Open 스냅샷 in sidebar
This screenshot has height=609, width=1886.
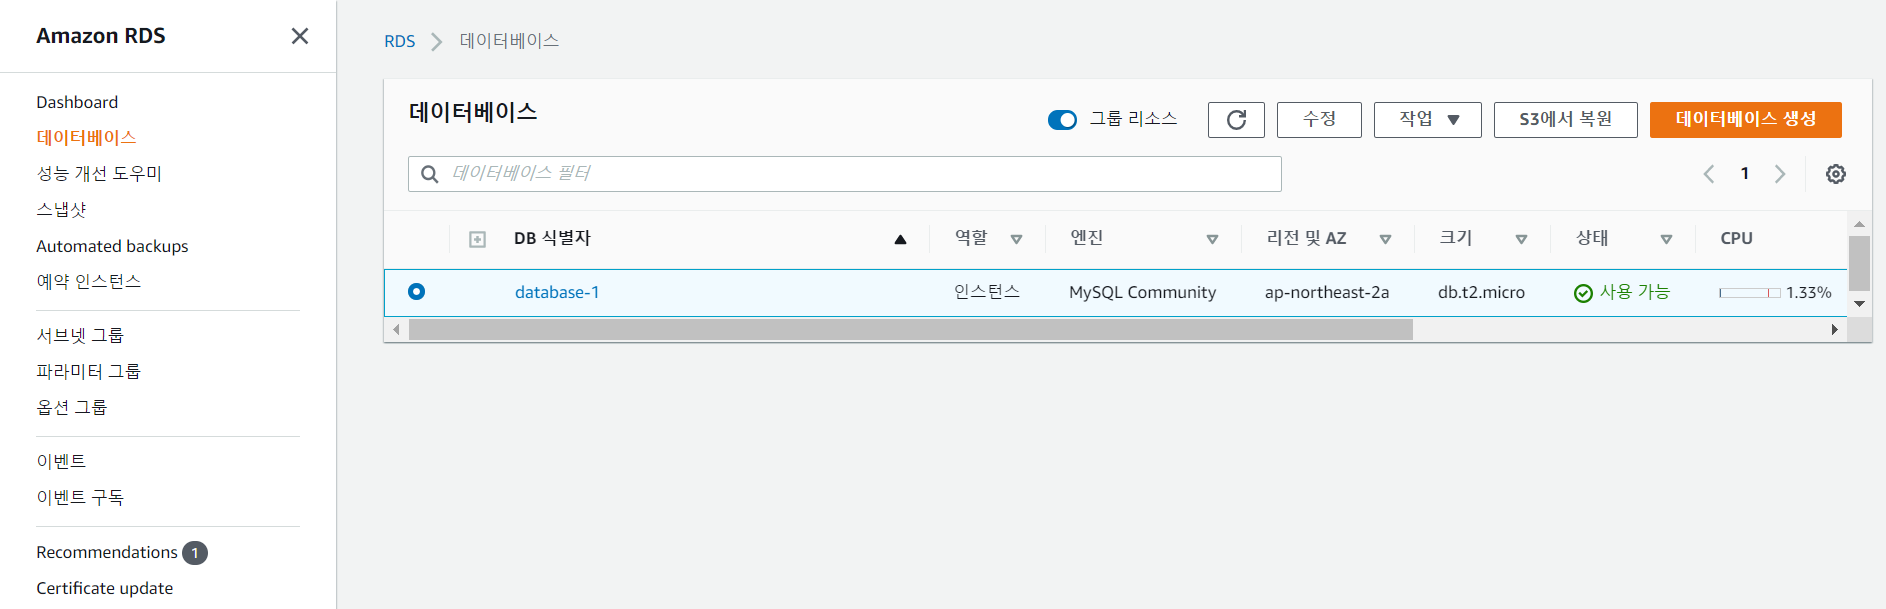(x=61, y=210)
